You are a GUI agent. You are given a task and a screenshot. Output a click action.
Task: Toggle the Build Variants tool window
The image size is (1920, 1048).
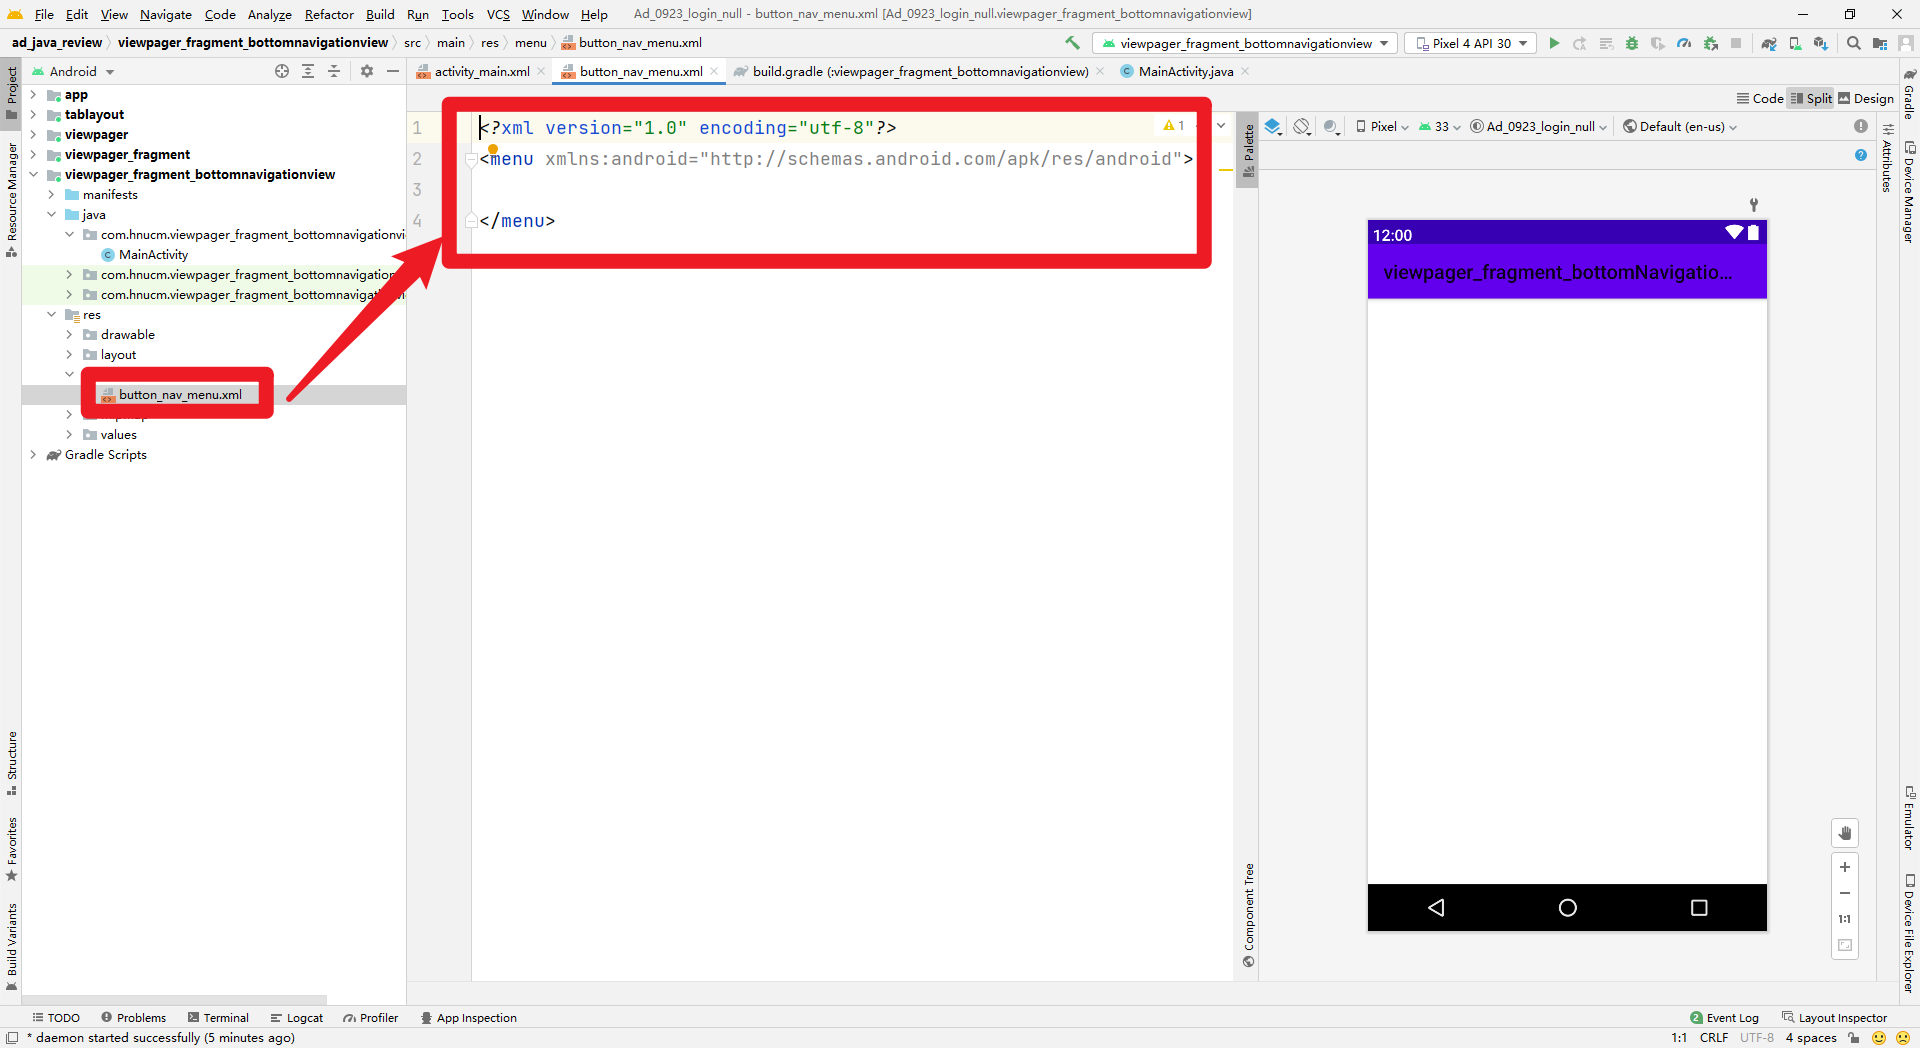click(11, 947)
